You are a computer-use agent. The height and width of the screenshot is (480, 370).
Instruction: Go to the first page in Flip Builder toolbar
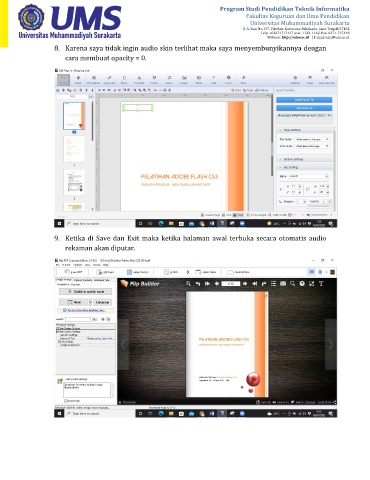[207, 284]
